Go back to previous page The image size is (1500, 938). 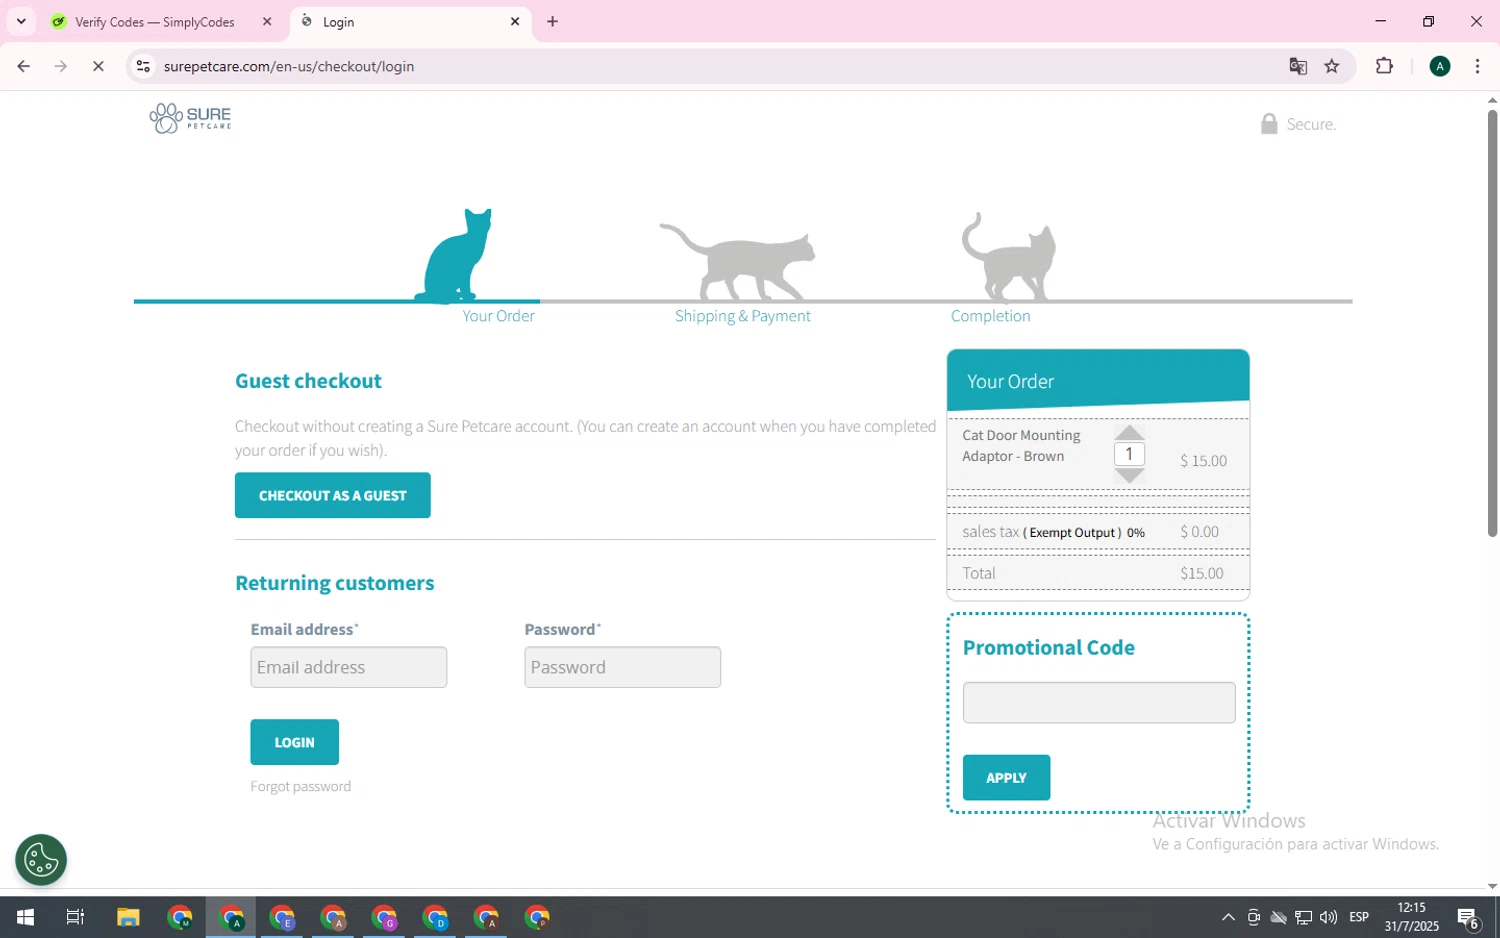coord(23,66)
